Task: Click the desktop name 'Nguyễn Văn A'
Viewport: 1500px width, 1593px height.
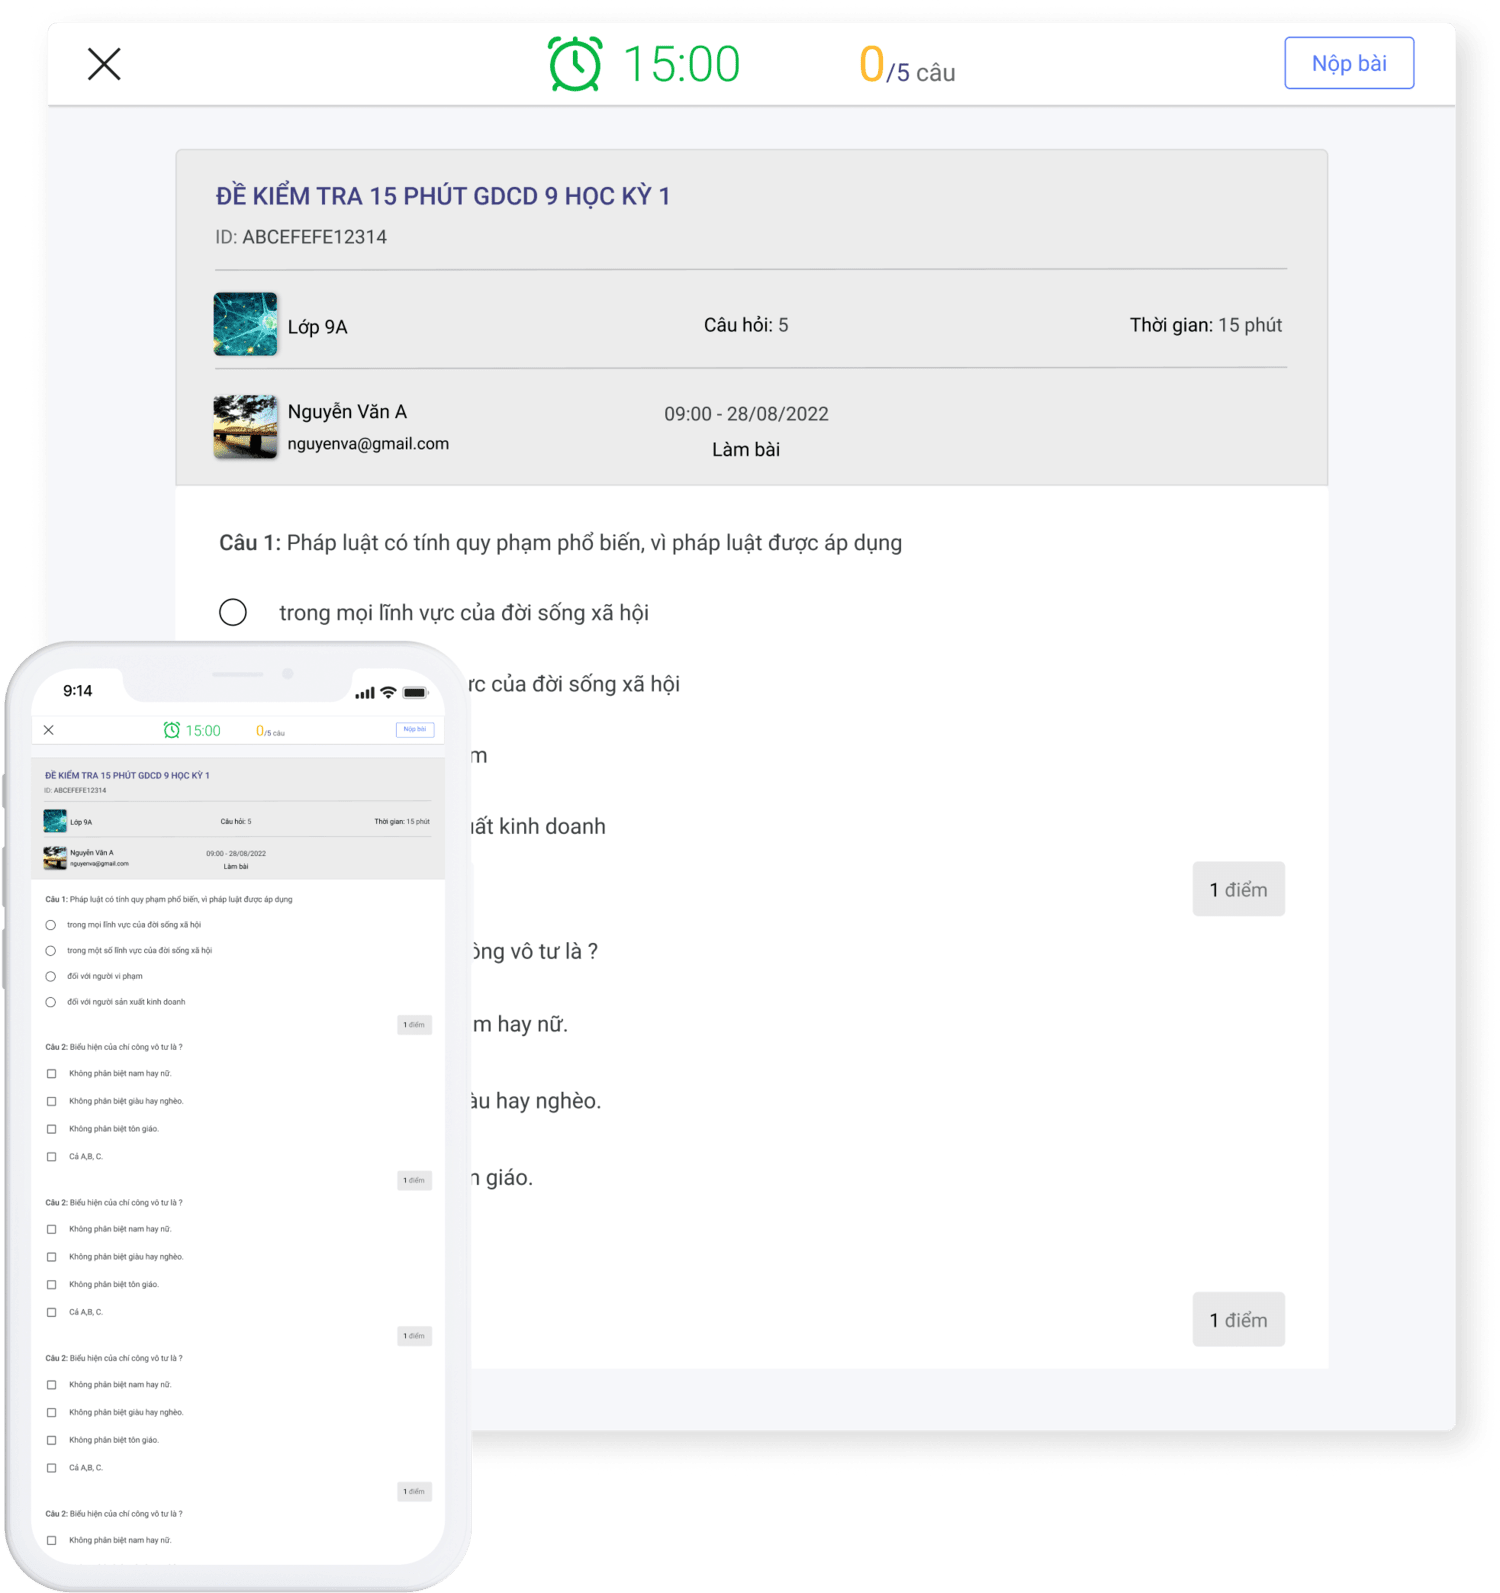Action: click(x=347, y=412)
